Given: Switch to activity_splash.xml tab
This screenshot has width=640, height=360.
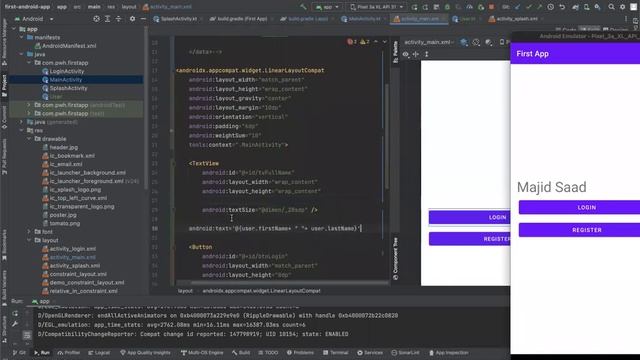Looking at the screenshot, I should point(516,19).
